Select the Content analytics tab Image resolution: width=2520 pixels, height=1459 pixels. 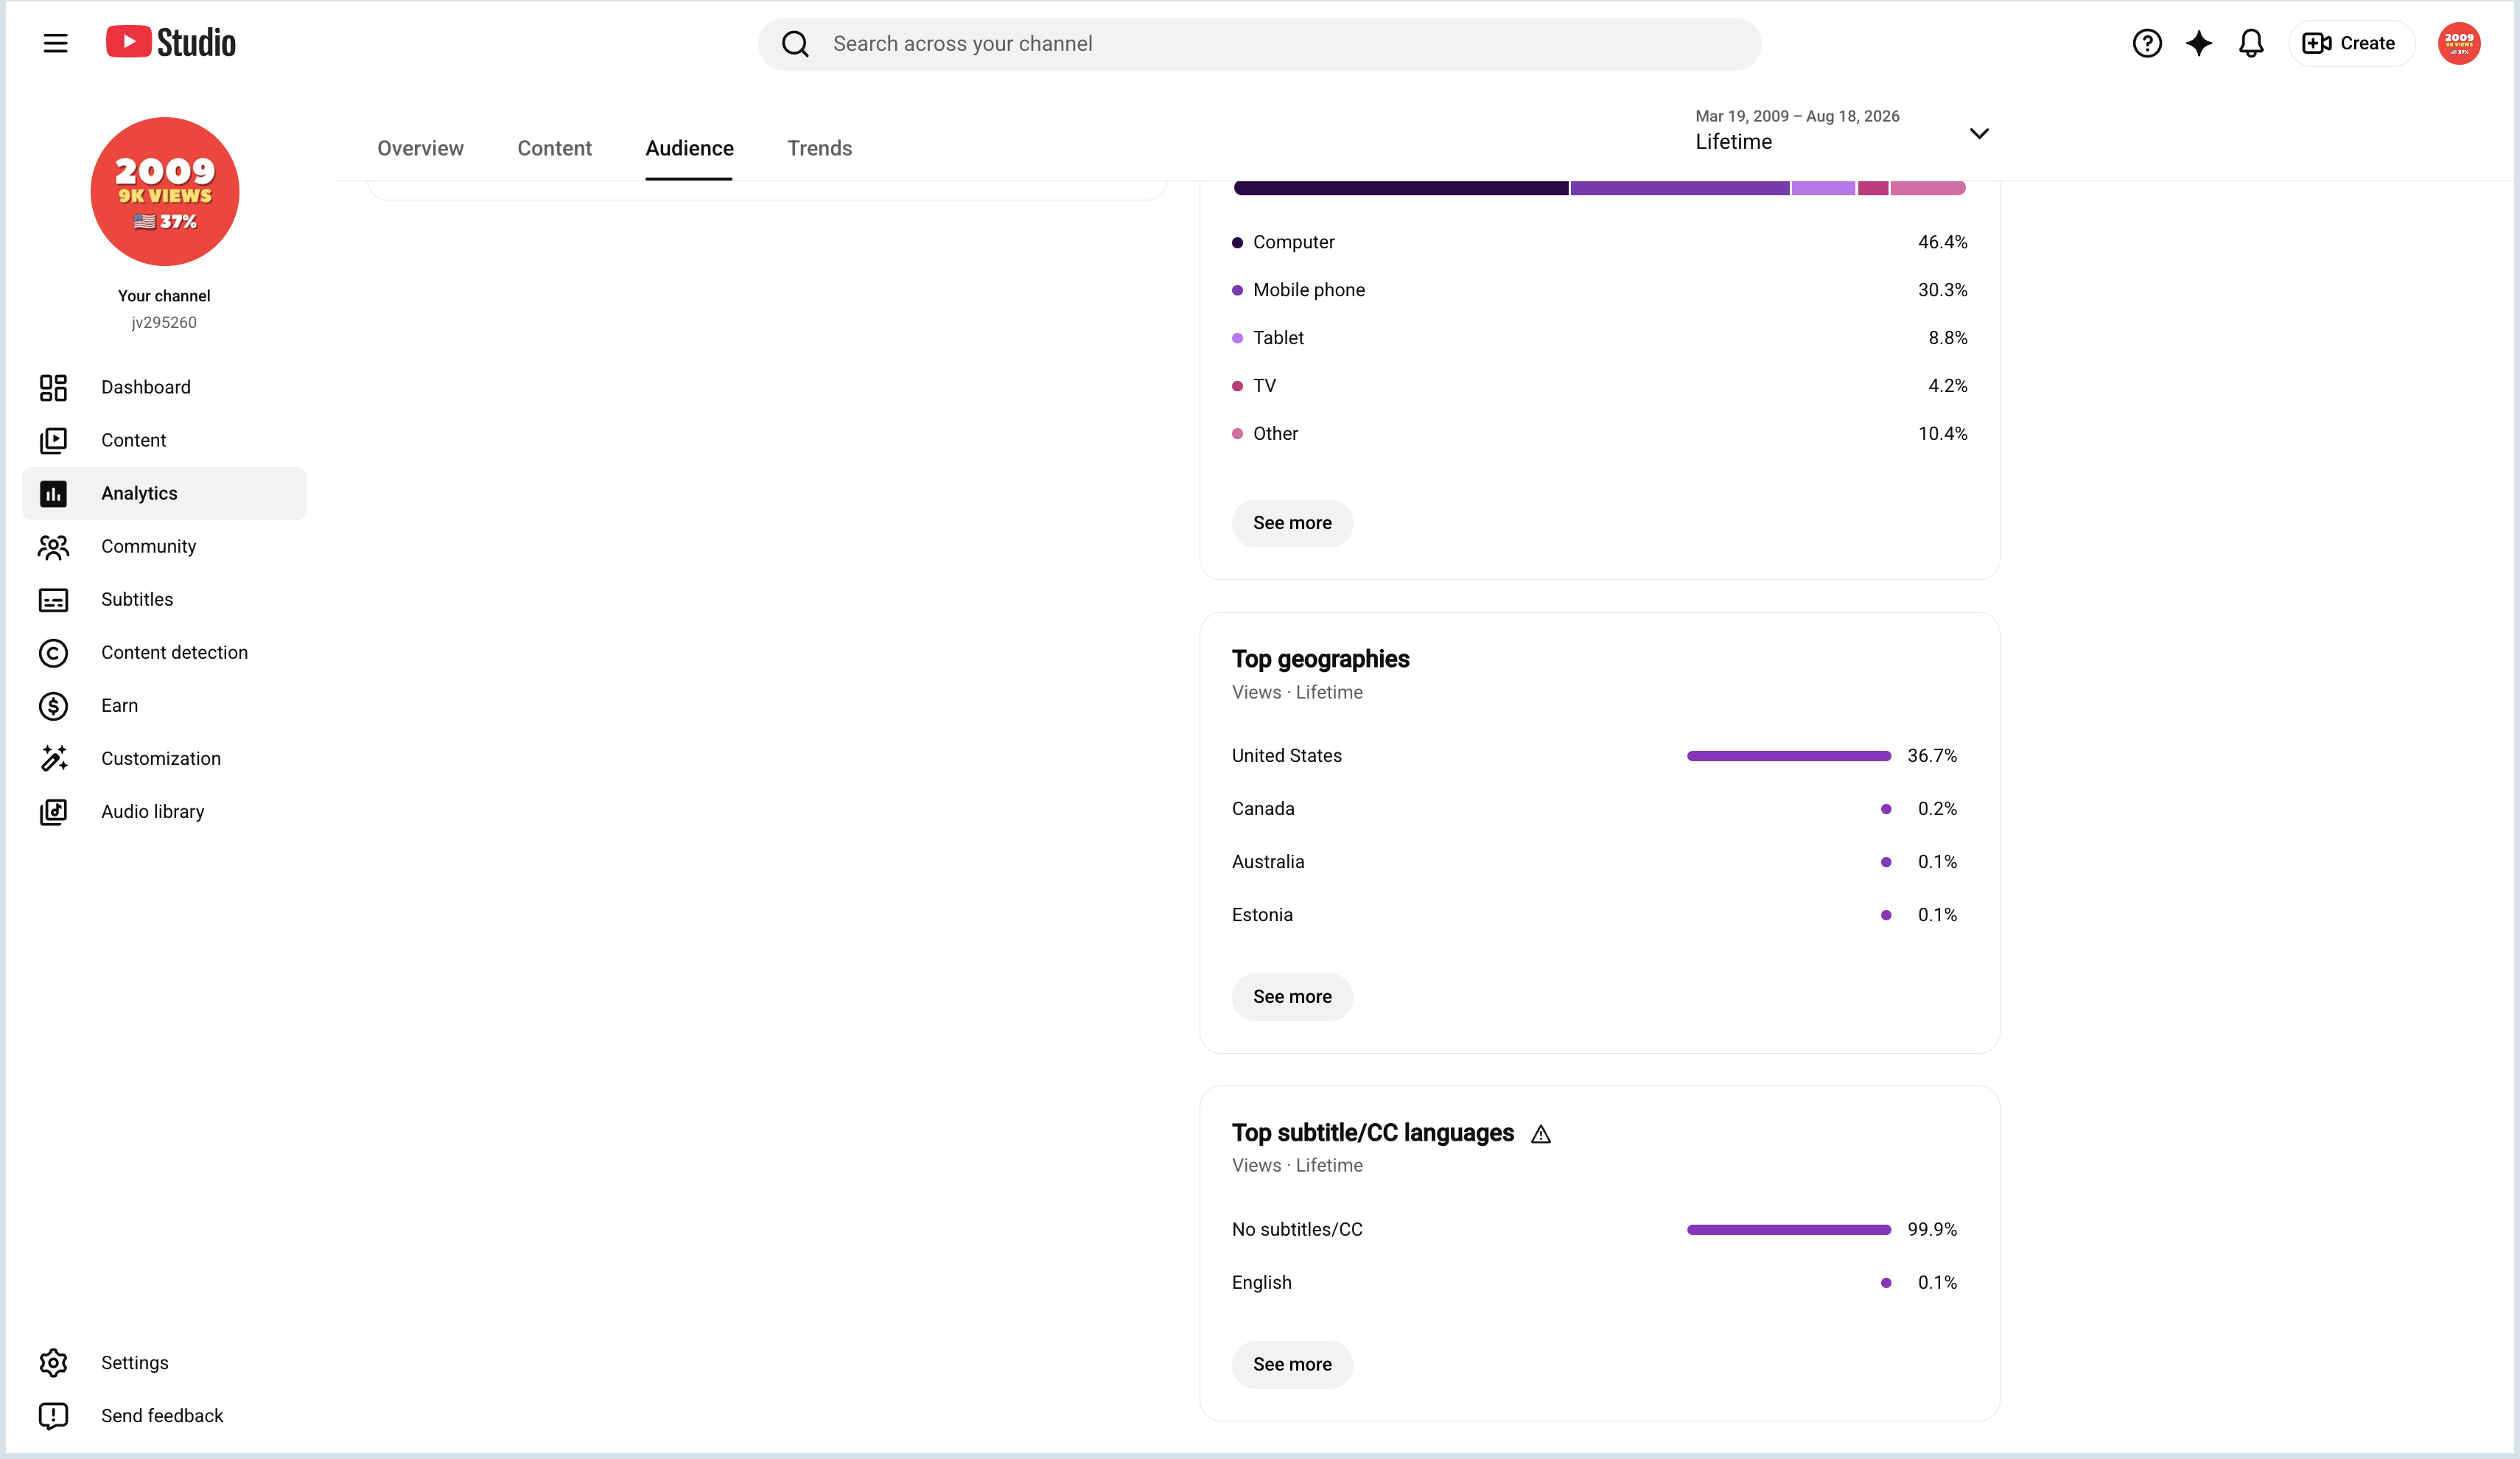click(554, 148)
